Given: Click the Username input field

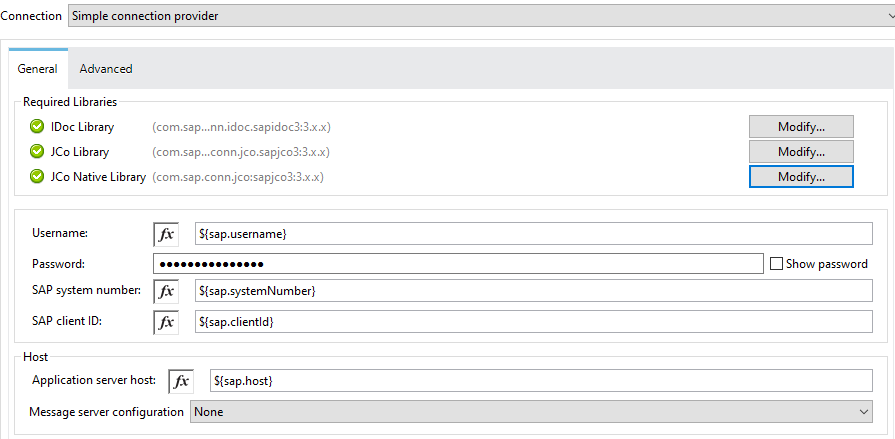Looking at the screenshot, I should tap(530, 234).
